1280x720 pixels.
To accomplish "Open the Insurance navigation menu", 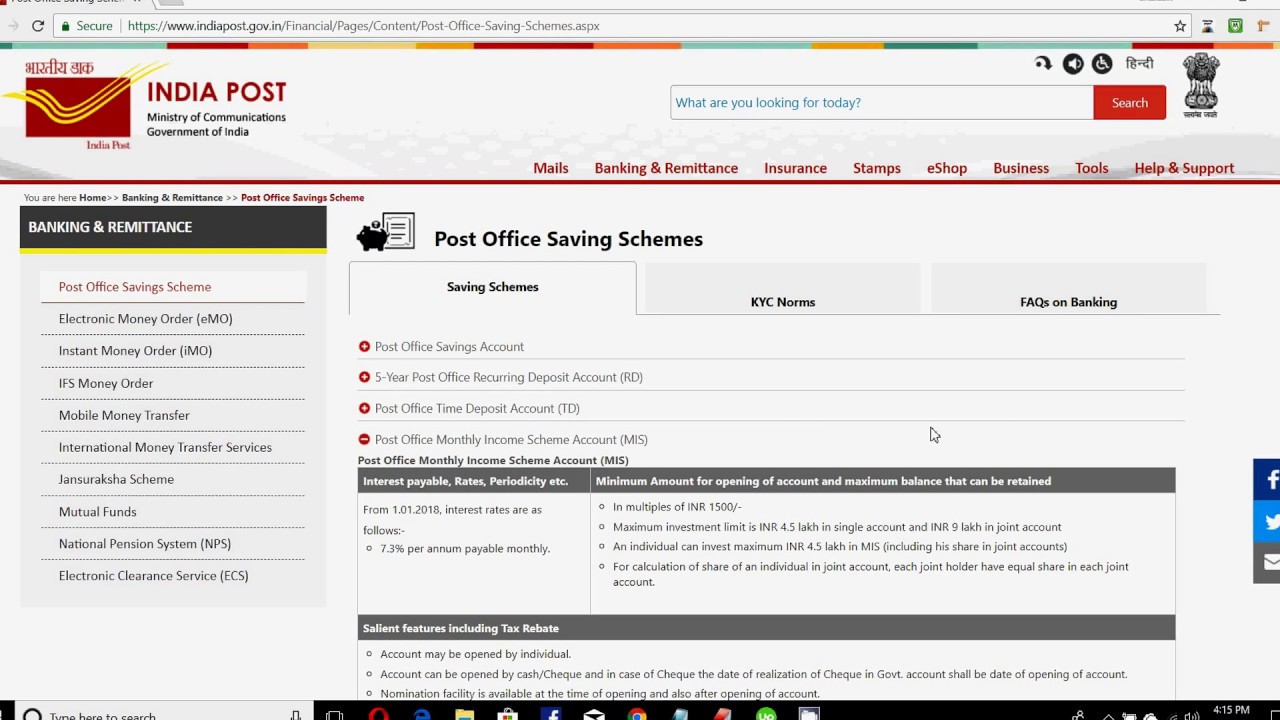I will coord(795,168).
